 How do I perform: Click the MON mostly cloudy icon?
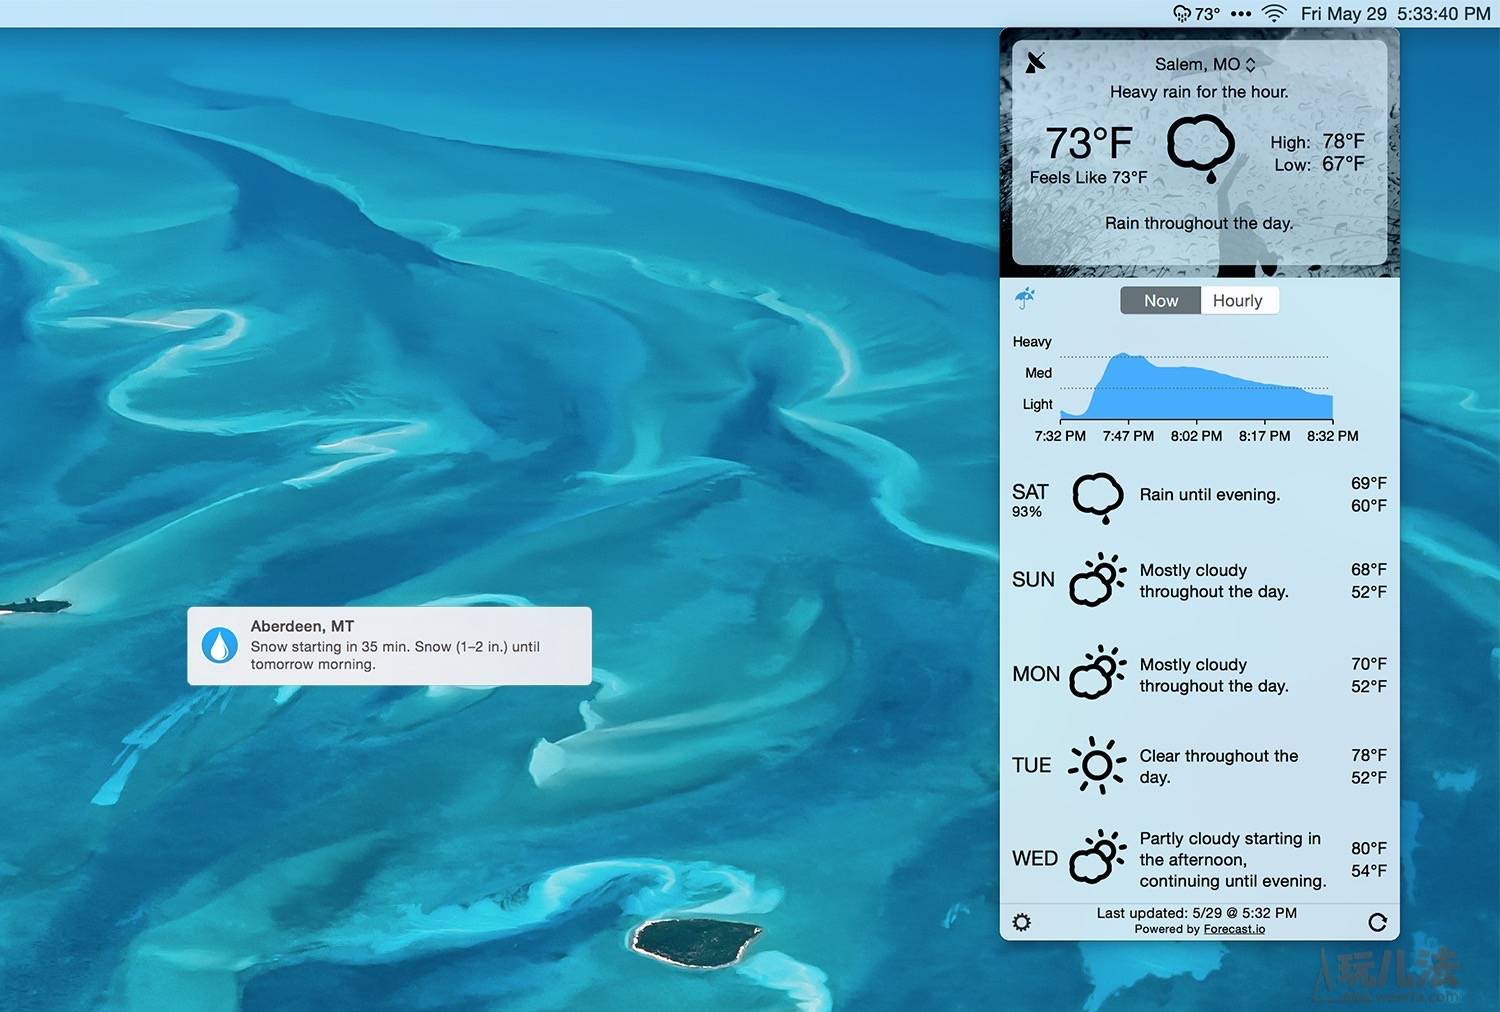point(1098,672)
